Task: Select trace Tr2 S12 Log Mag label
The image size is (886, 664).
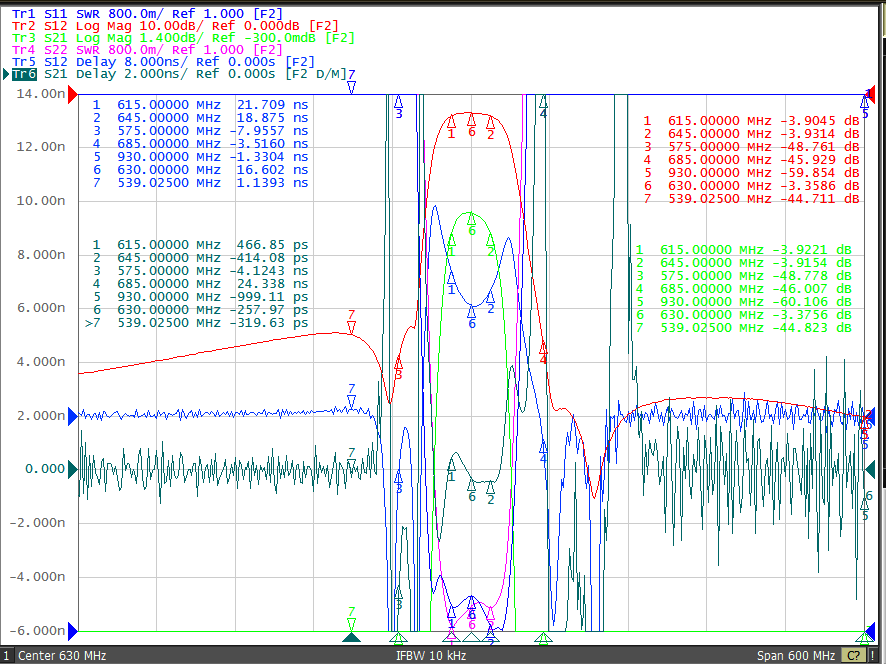Action: [175, 26]
